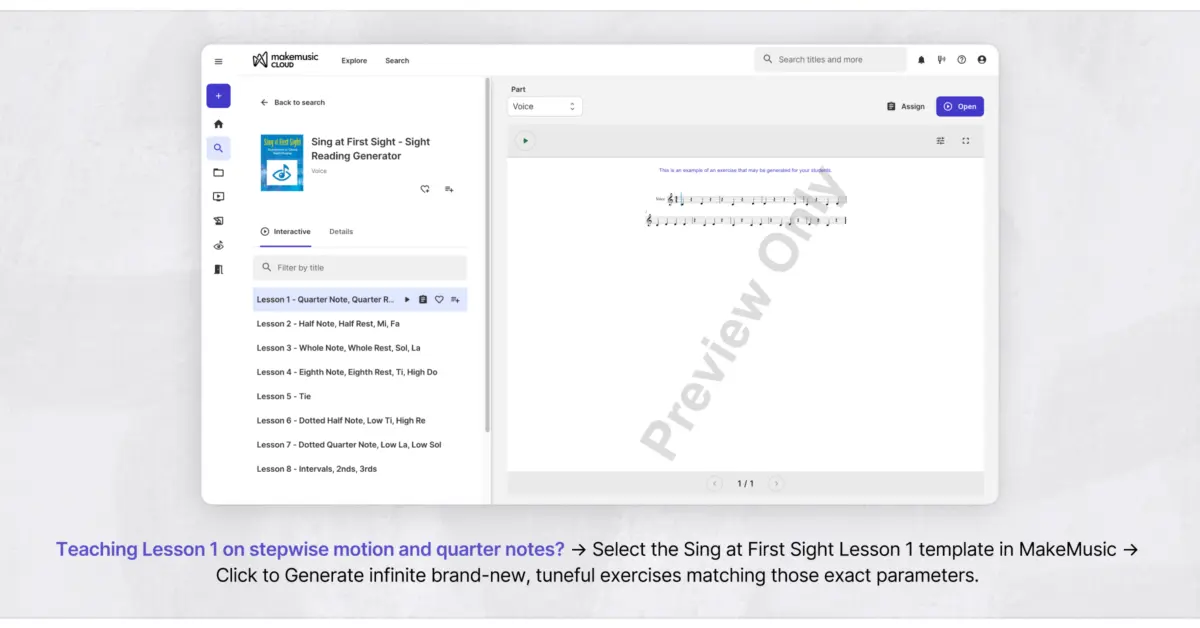1200x628 pixels.
Task: Favorite Lesson 1 with the row heart icon
Action: (x=439, y=299)
